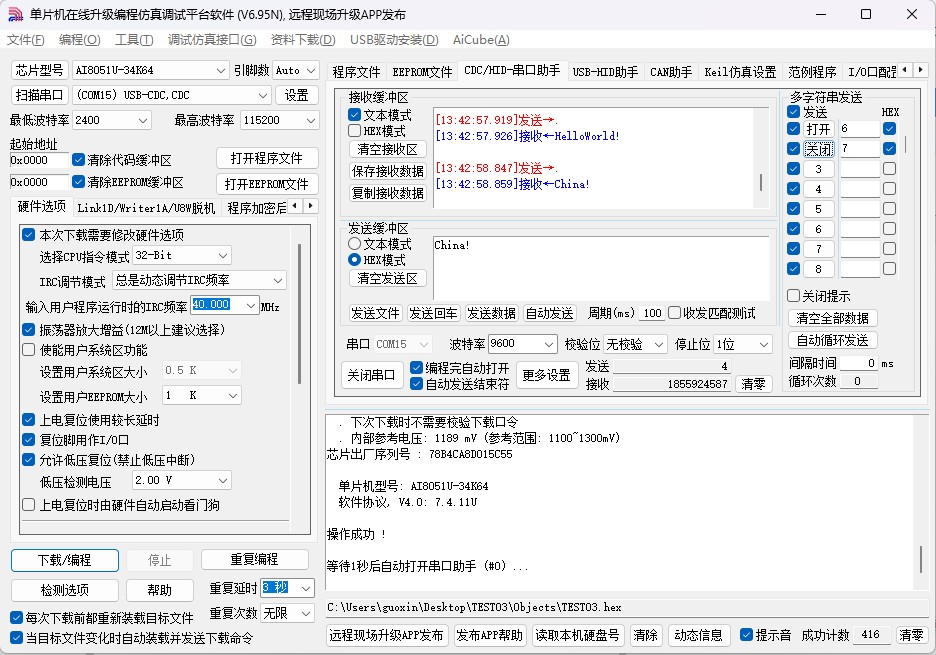Toggle 本次下载需要修改硬件选项 checkbox
936x655 pixels.
(28, 235)
